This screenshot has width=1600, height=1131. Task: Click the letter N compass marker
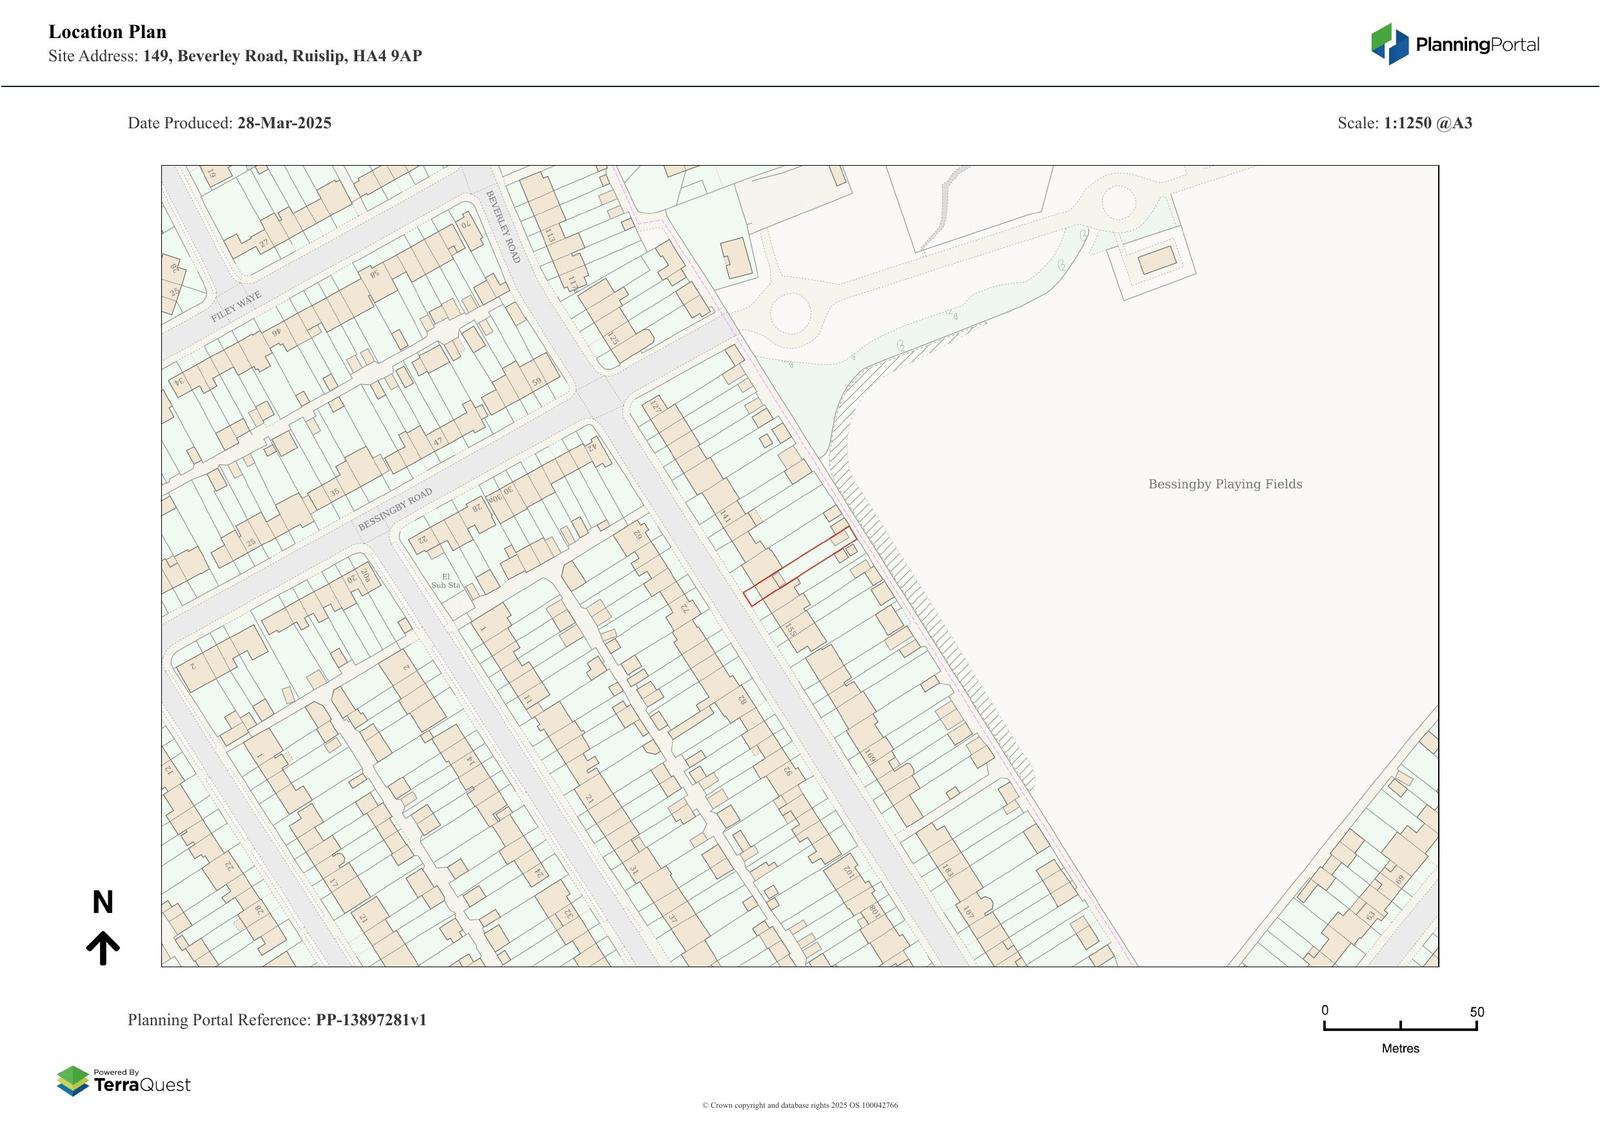[102, 903]
